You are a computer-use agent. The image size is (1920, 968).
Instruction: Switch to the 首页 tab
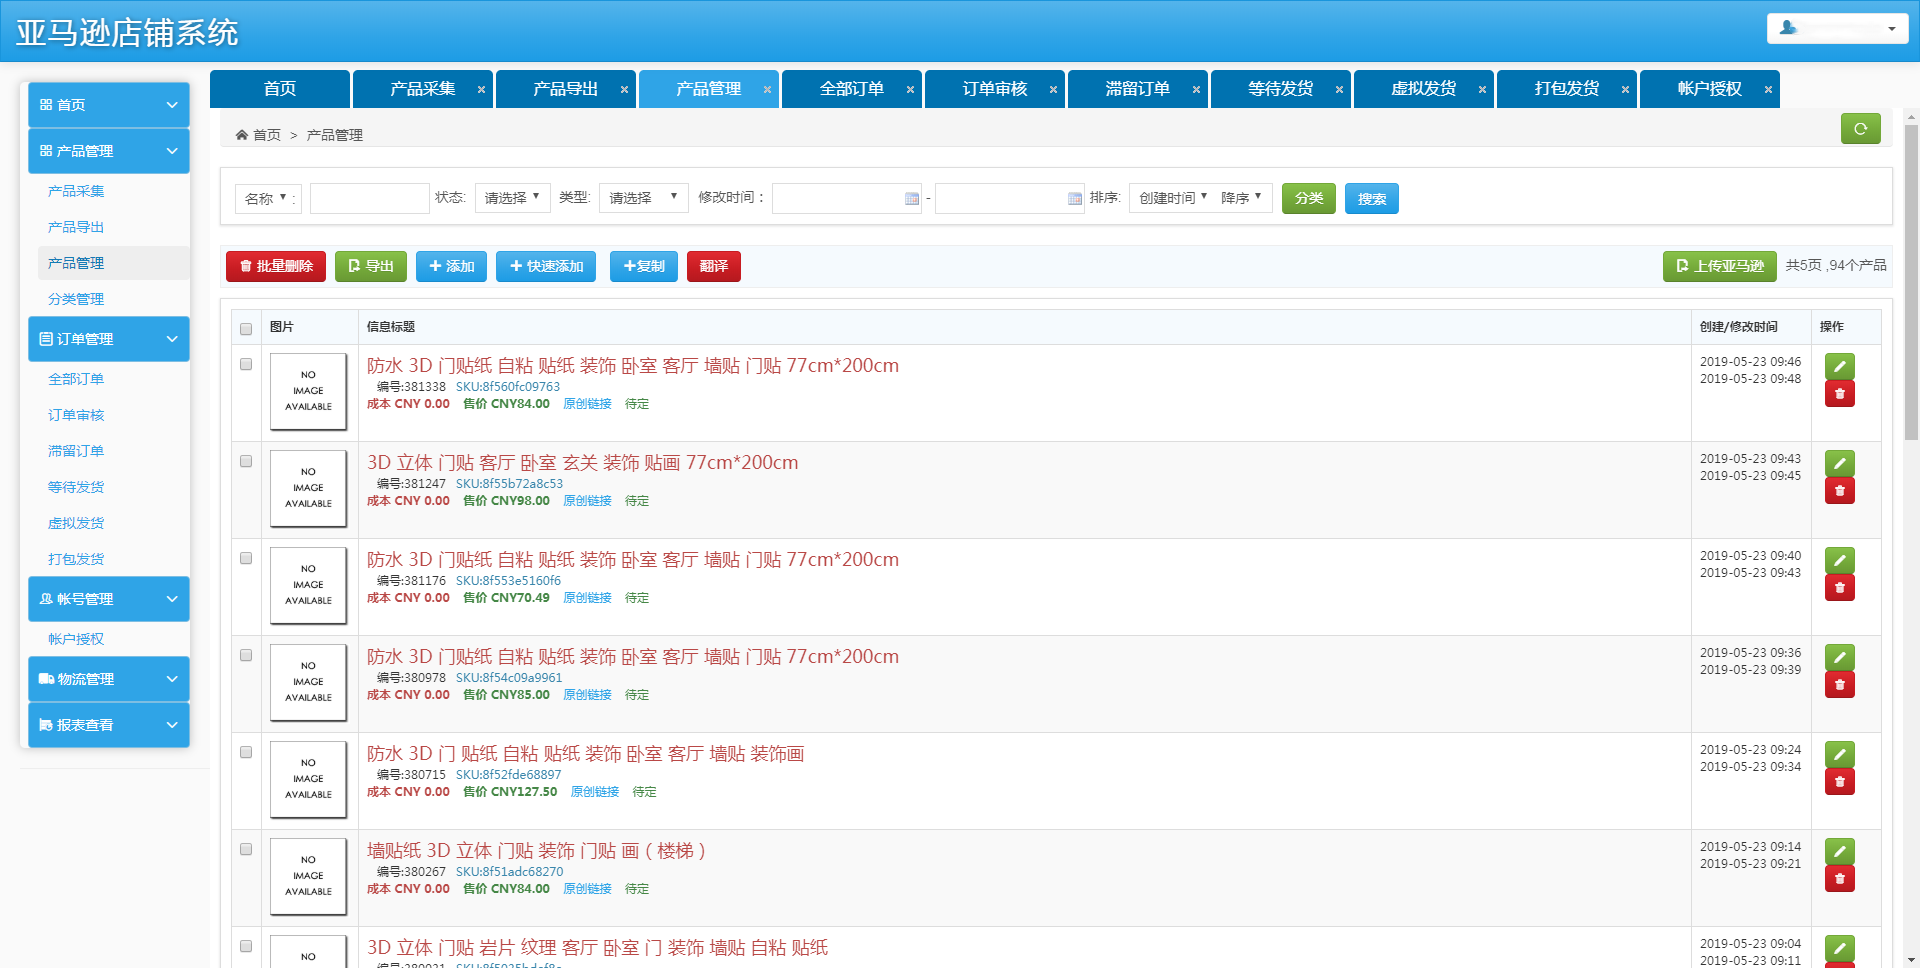coord(280,89)
